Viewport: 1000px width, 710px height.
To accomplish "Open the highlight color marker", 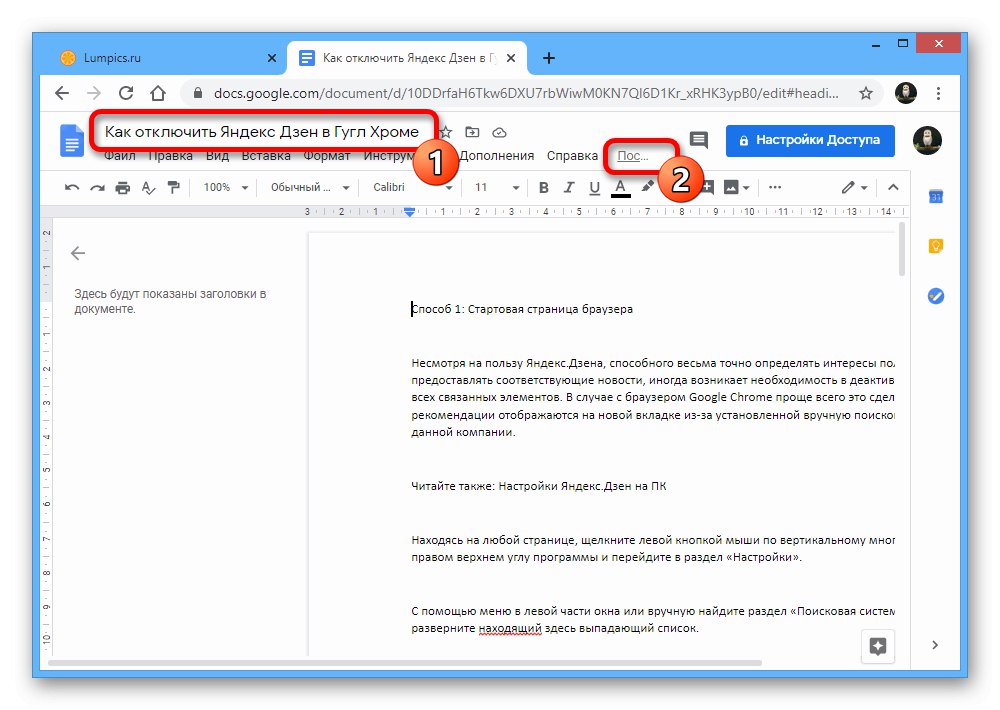I will (x=647, y=186).
